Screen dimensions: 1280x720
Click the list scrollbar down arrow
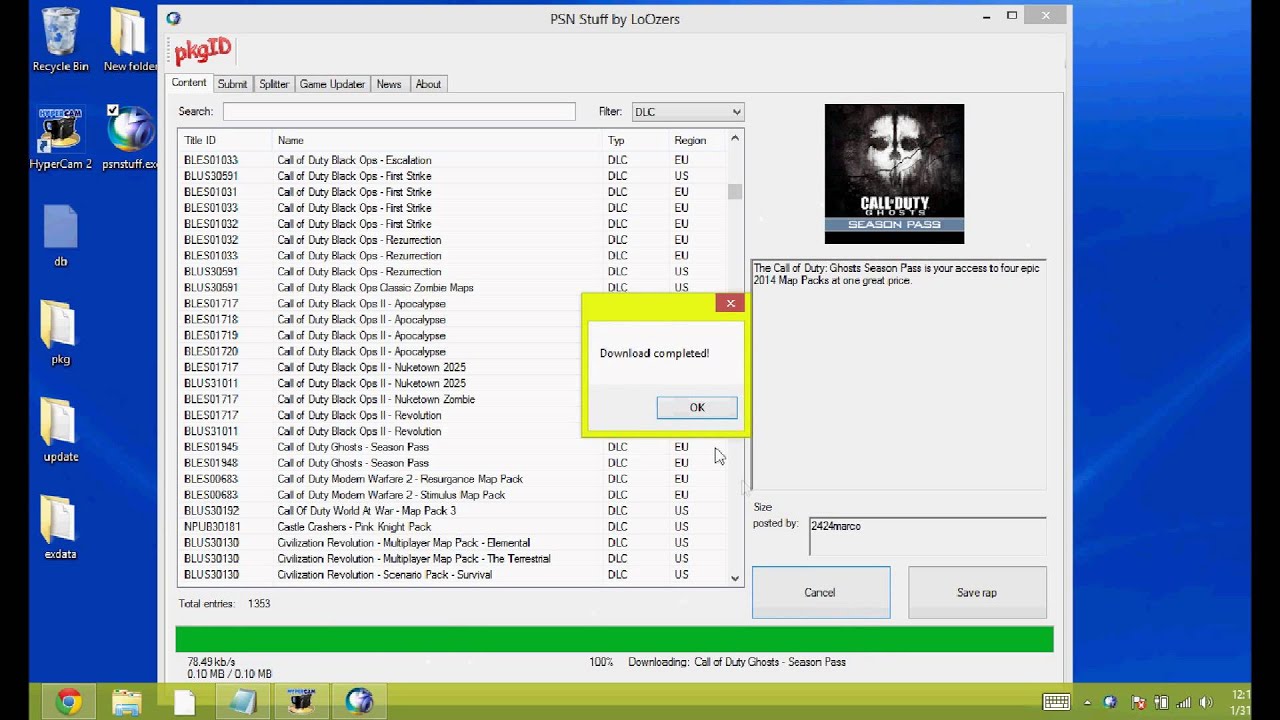coord(735,578)
